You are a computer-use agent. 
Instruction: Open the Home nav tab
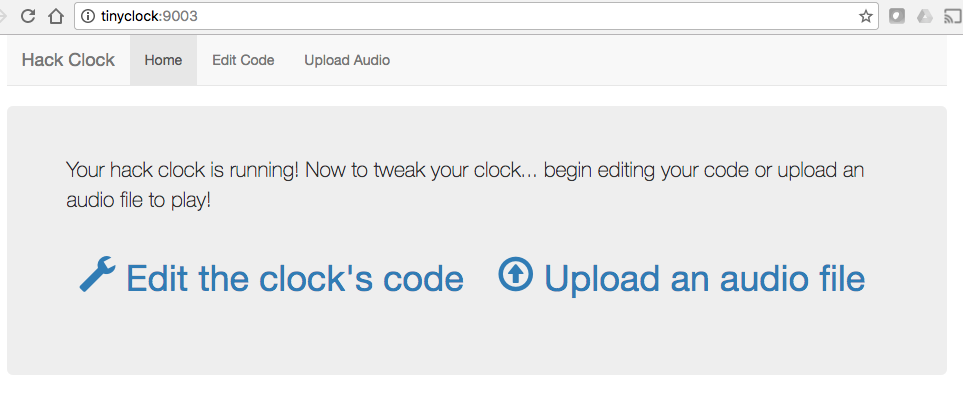[x=163, y=60]
